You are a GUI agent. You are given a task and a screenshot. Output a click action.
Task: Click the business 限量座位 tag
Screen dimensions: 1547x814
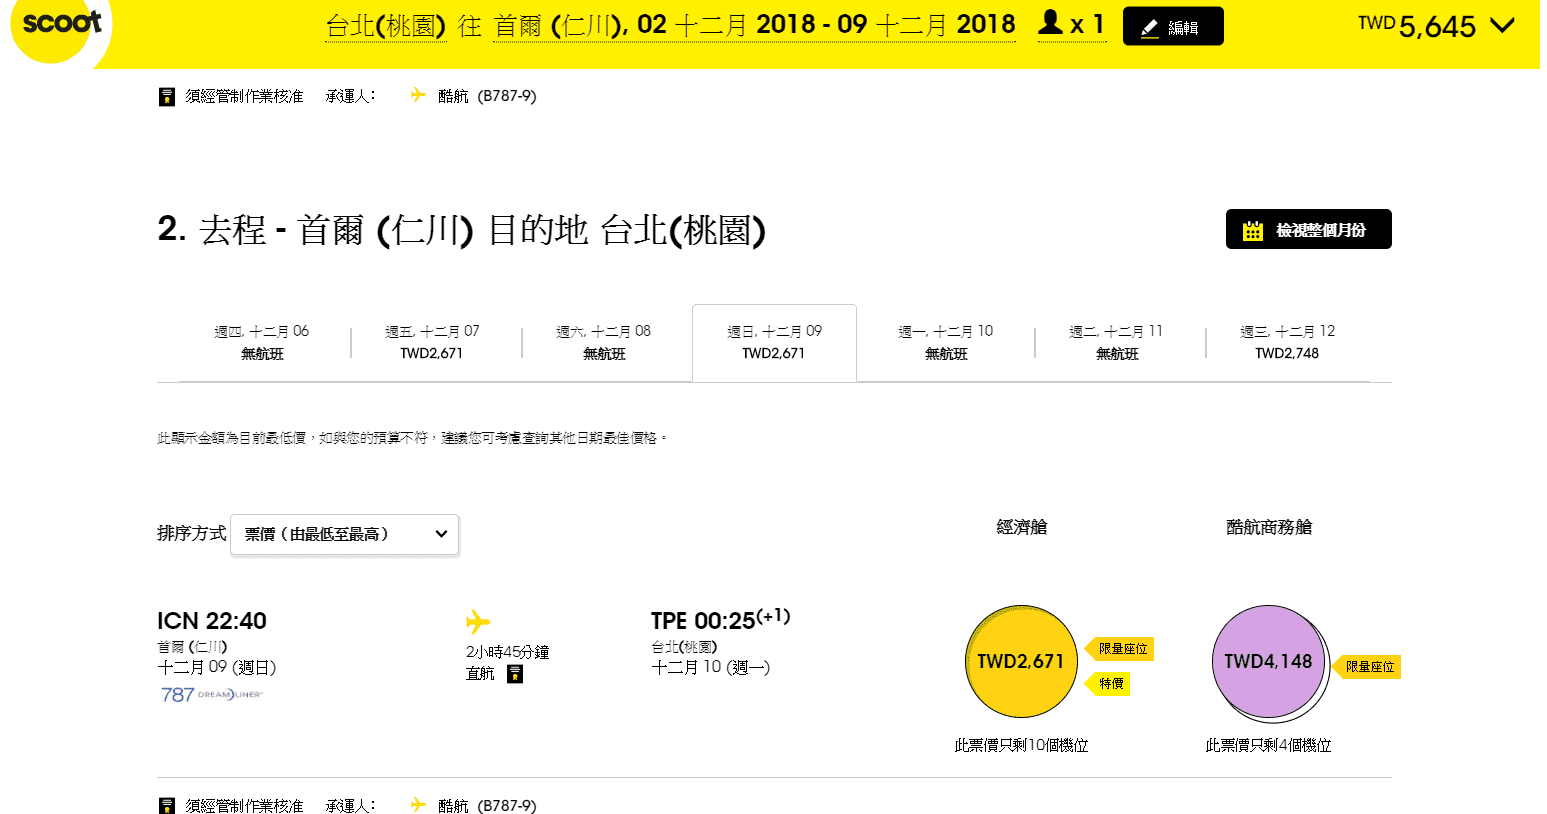click(x=1367, y=667)
